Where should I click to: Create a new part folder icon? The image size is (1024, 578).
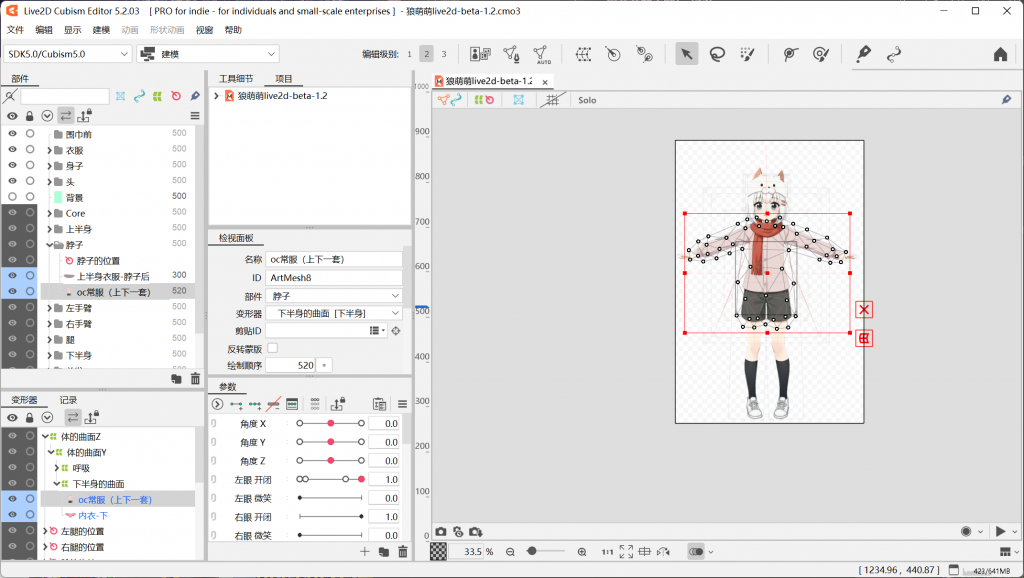176,378
